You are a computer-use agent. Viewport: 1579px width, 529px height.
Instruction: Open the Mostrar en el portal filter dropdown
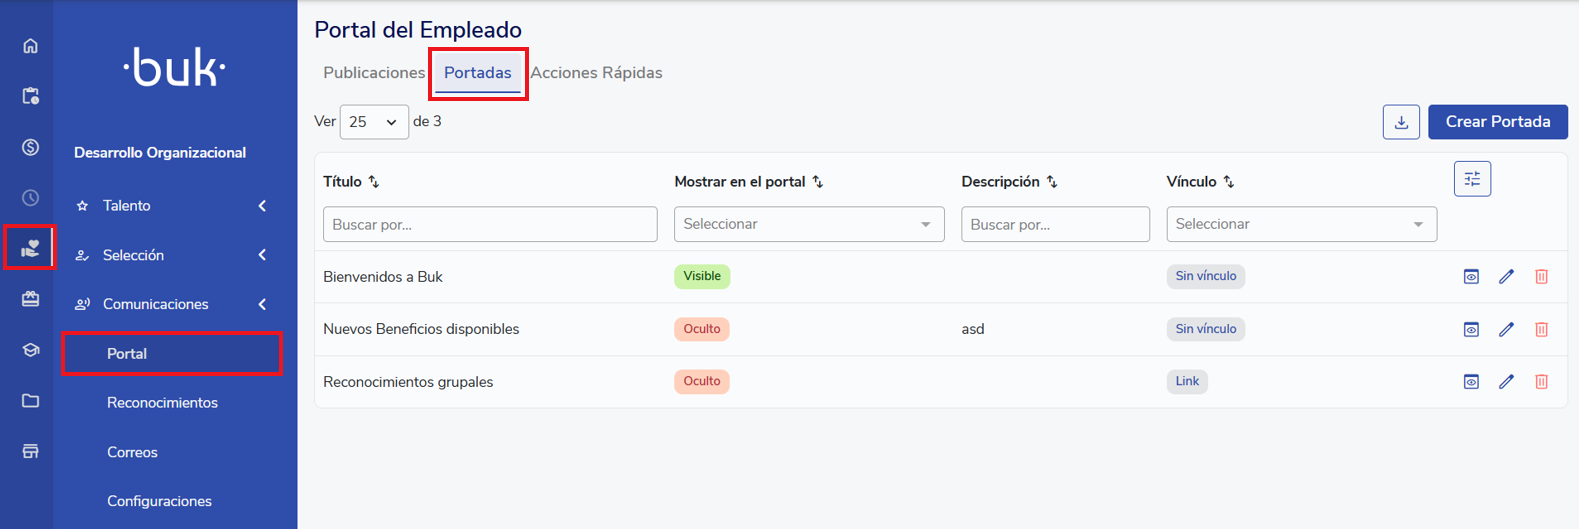[808, 224]
